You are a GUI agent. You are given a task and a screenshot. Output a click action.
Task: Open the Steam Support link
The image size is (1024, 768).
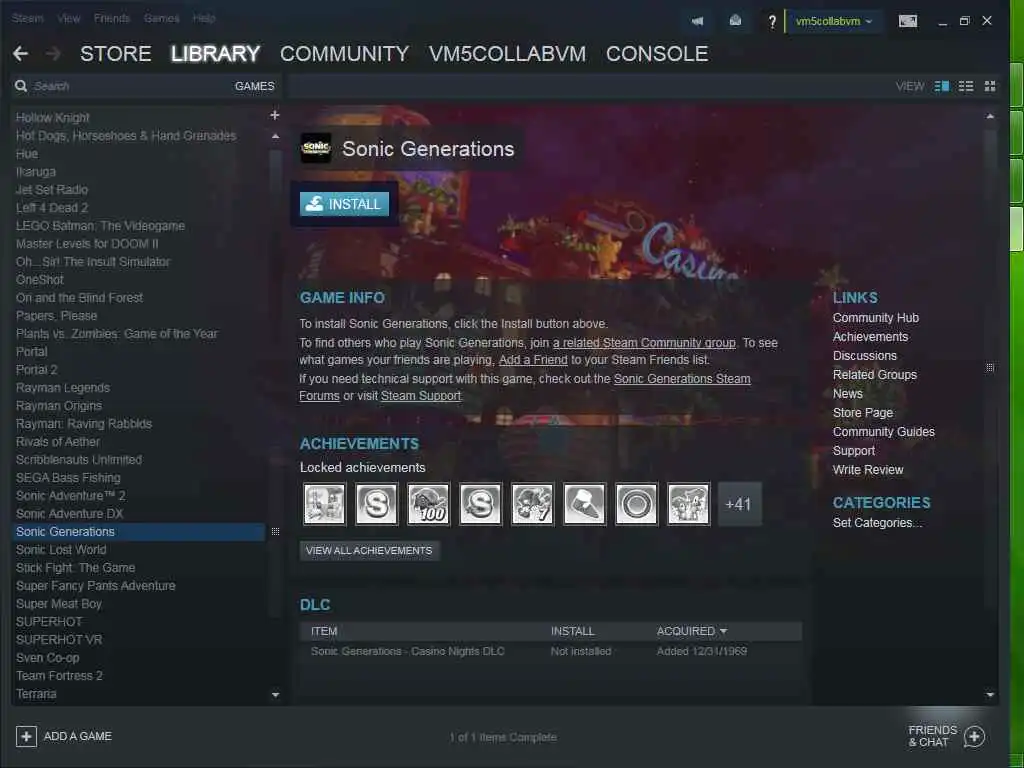421,396
